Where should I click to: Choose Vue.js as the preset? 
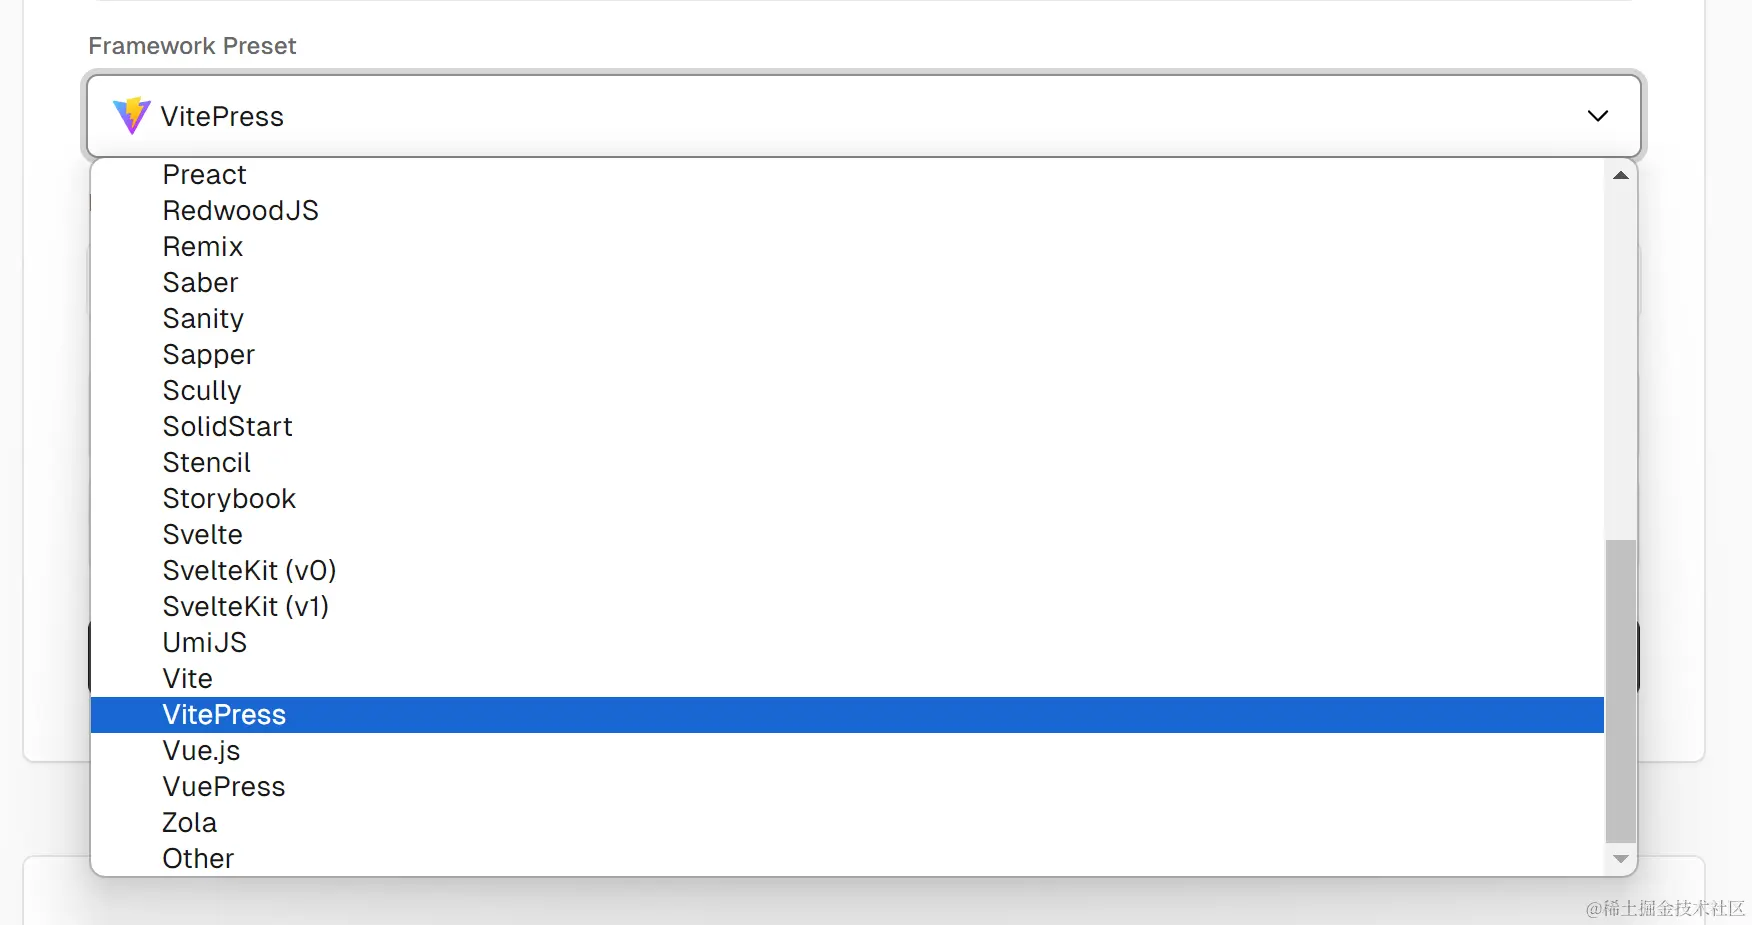(x=847, y=751)
